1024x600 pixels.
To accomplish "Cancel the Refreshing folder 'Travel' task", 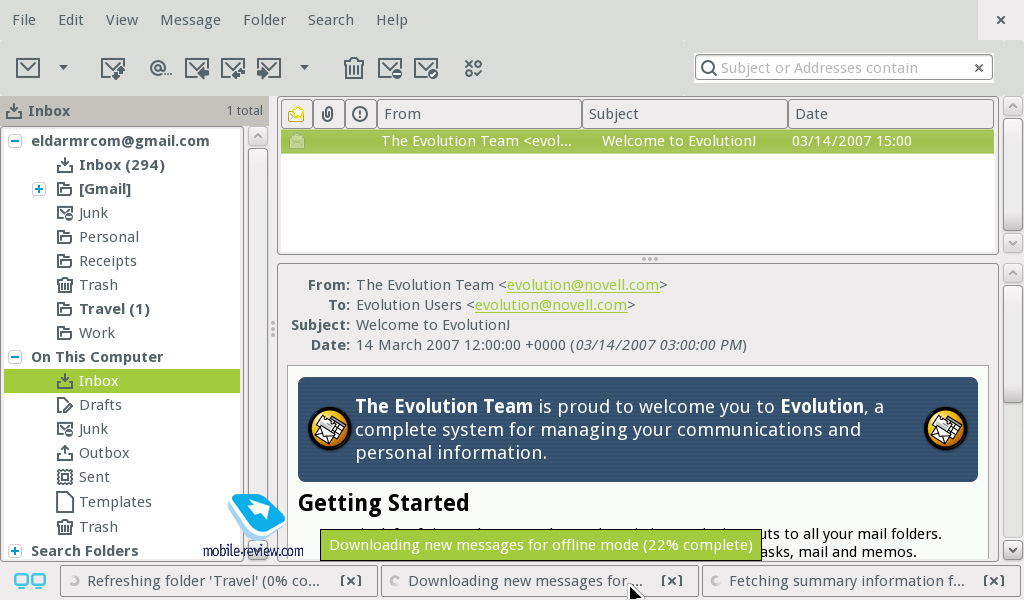I will pos(351,581).
